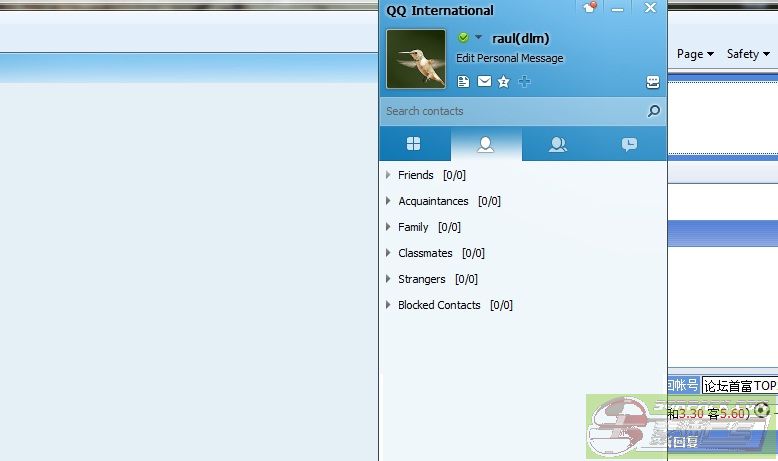Close the QQ International window
This screenshot has width=778, height=461.
click(x=650, y=7)
